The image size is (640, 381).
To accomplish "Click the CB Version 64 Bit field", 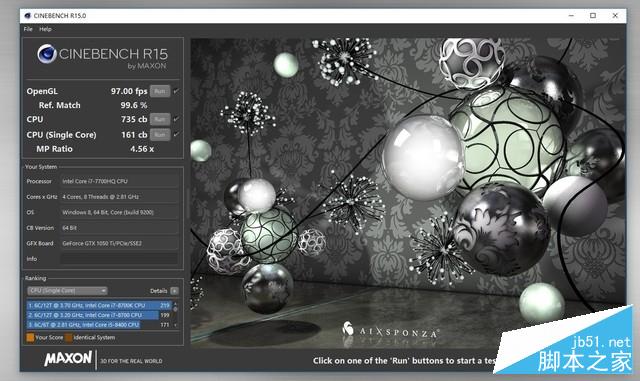I will [119, 227].
